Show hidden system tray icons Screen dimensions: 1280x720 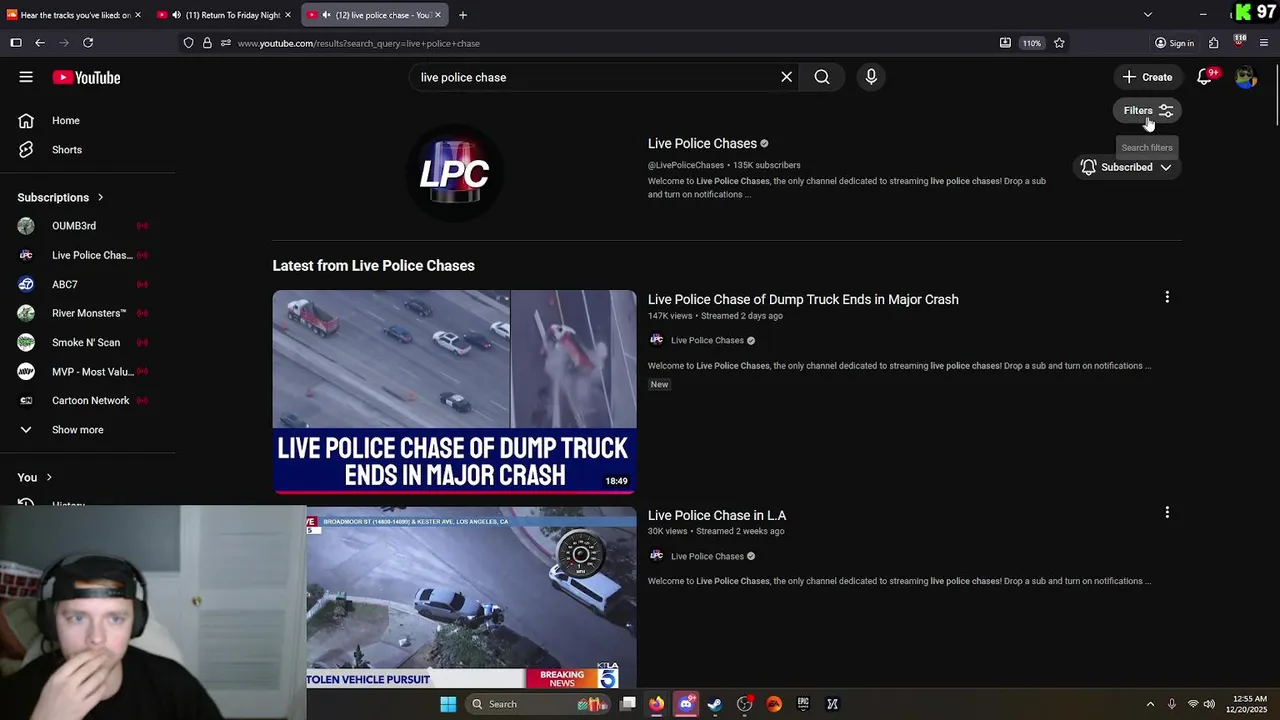coord(1150,704)
